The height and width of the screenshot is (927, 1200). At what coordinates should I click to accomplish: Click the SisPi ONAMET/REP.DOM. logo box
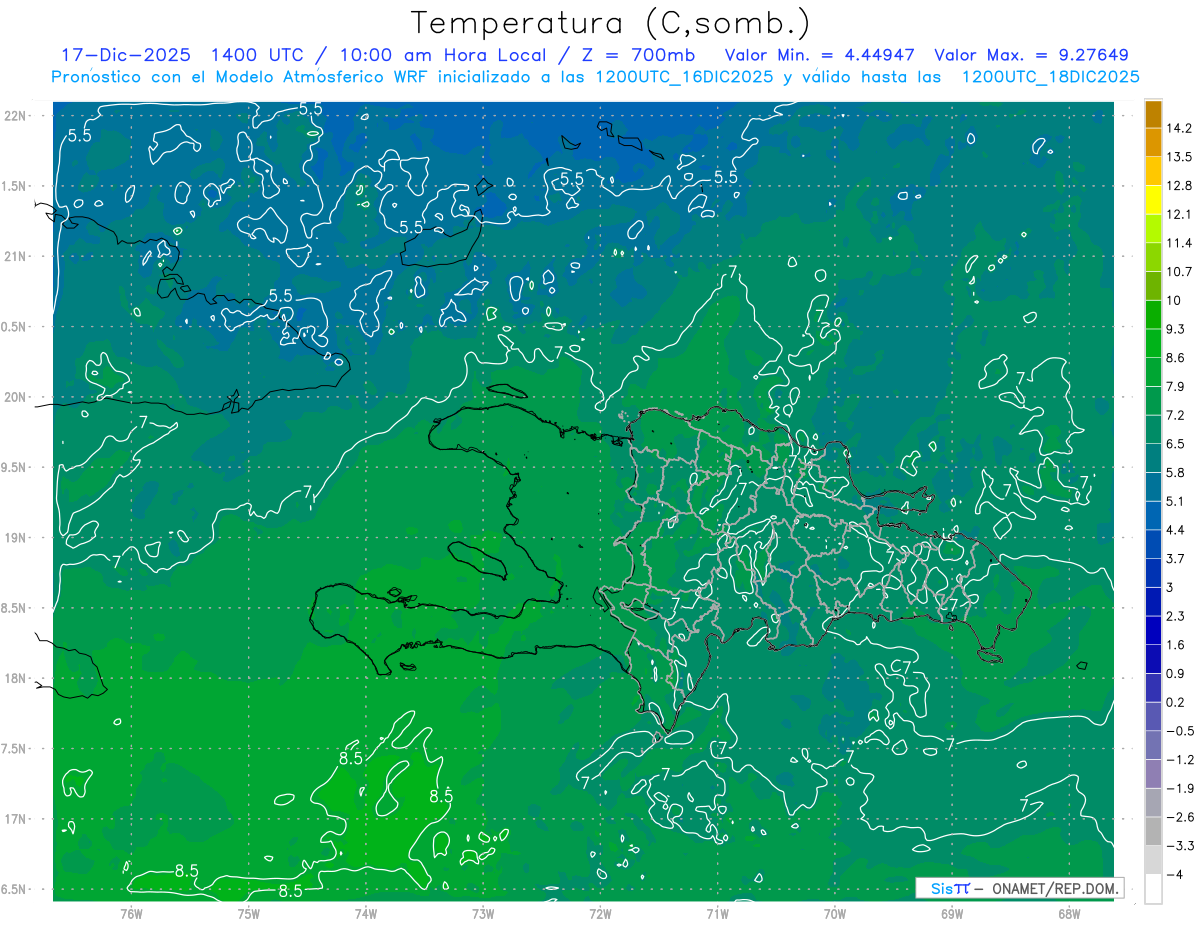(x=1019, y=888)
